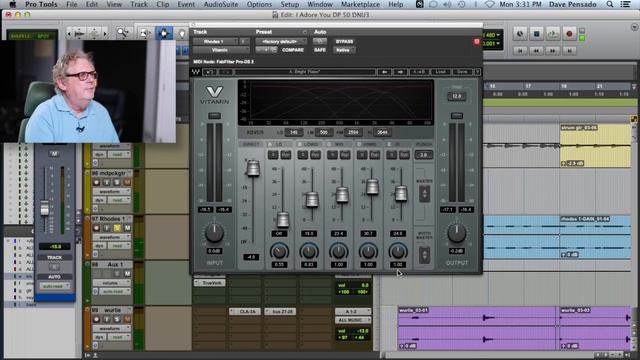This screenshot has width=640, height=360.
Task: Select the Trim tool
Action: pyautogui.click(x=145, y=33)
